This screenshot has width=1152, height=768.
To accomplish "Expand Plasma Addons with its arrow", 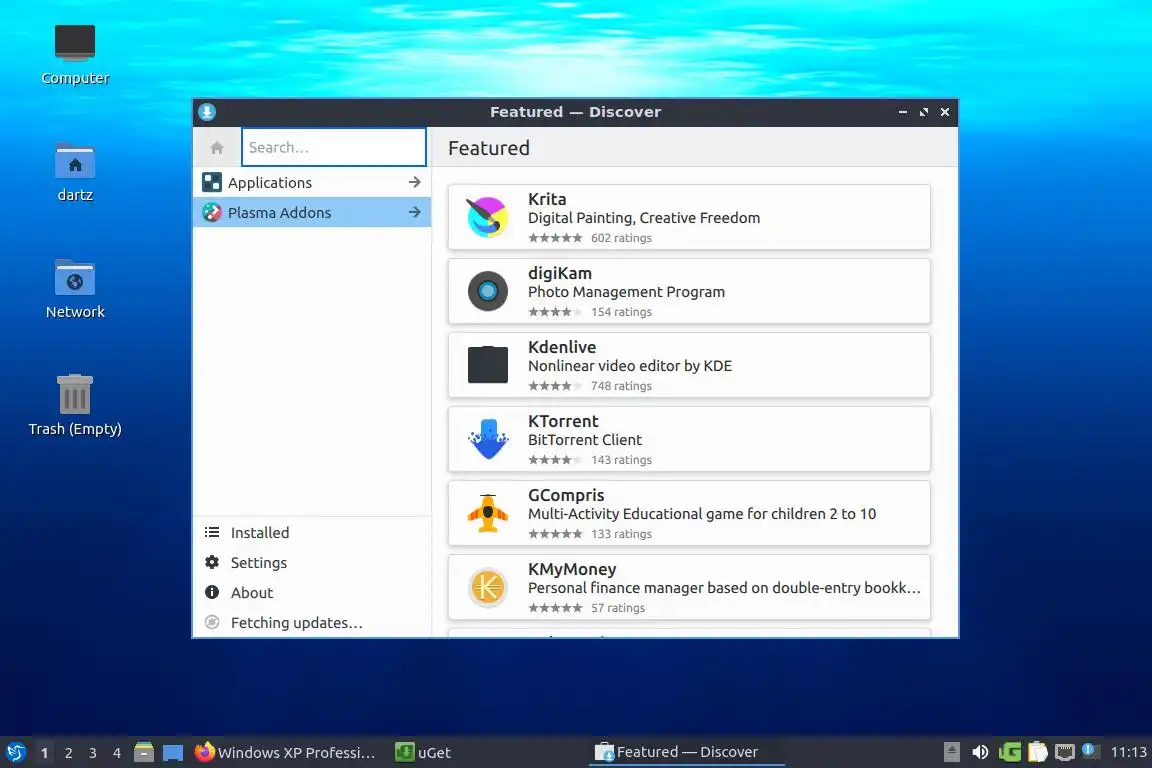I will [x=414, y=212].
